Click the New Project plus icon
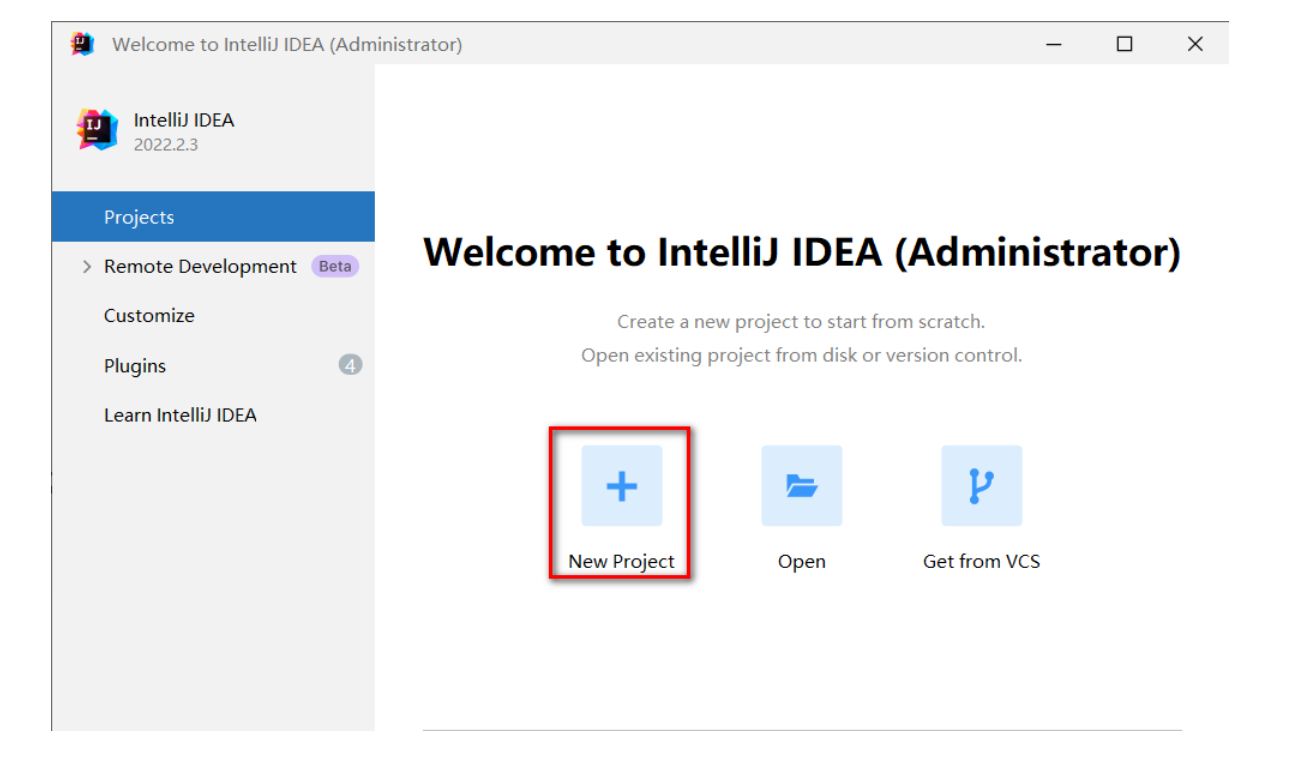 click(621, 486)
